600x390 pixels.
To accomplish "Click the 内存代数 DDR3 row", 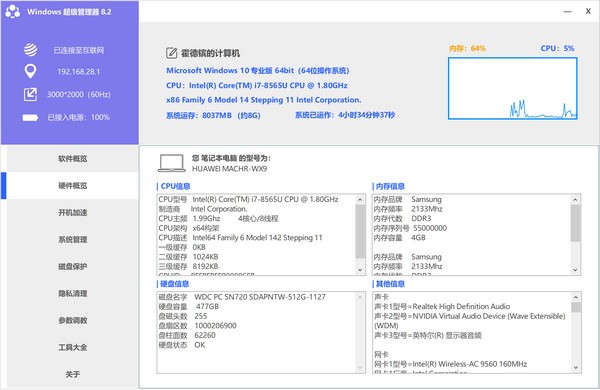I will [402, 219].
